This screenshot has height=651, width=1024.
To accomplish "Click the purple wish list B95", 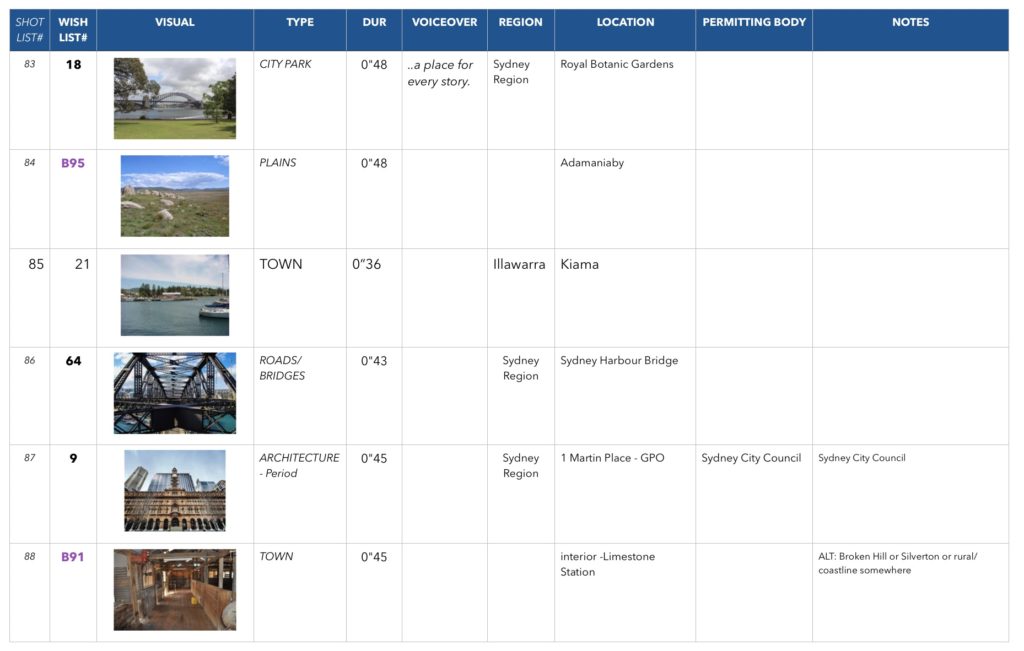I will 73,163.
